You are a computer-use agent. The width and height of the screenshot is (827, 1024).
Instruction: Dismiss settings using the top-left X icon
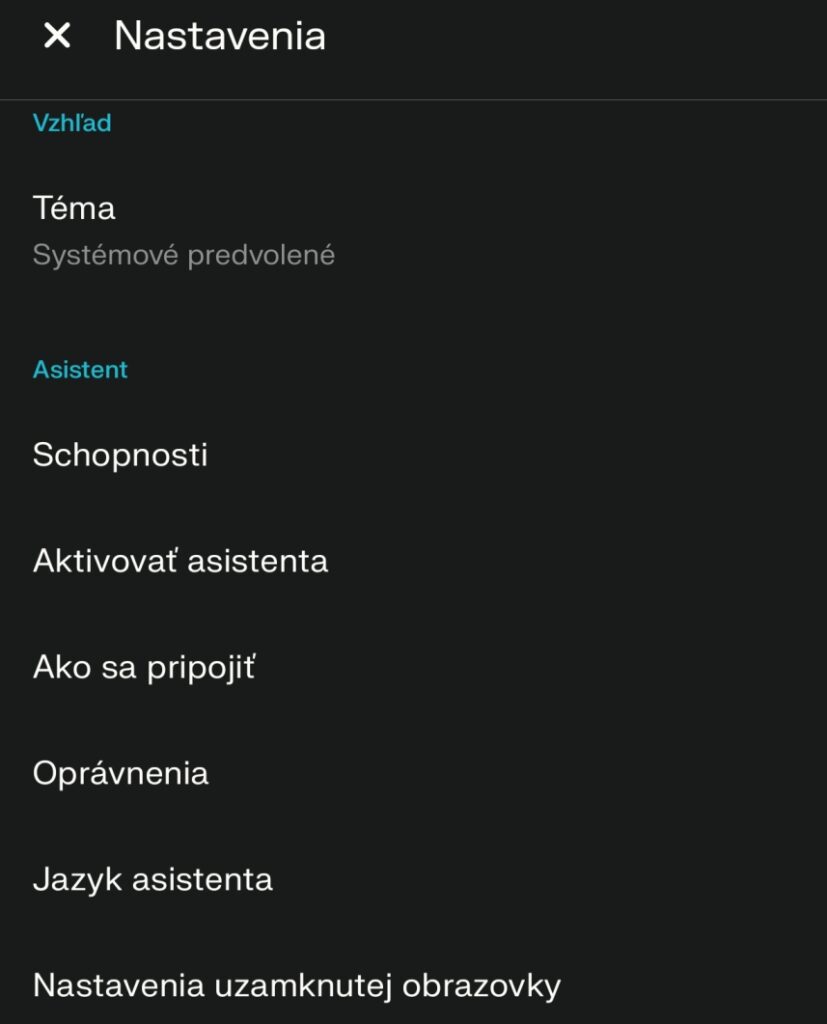coord(57,36)
